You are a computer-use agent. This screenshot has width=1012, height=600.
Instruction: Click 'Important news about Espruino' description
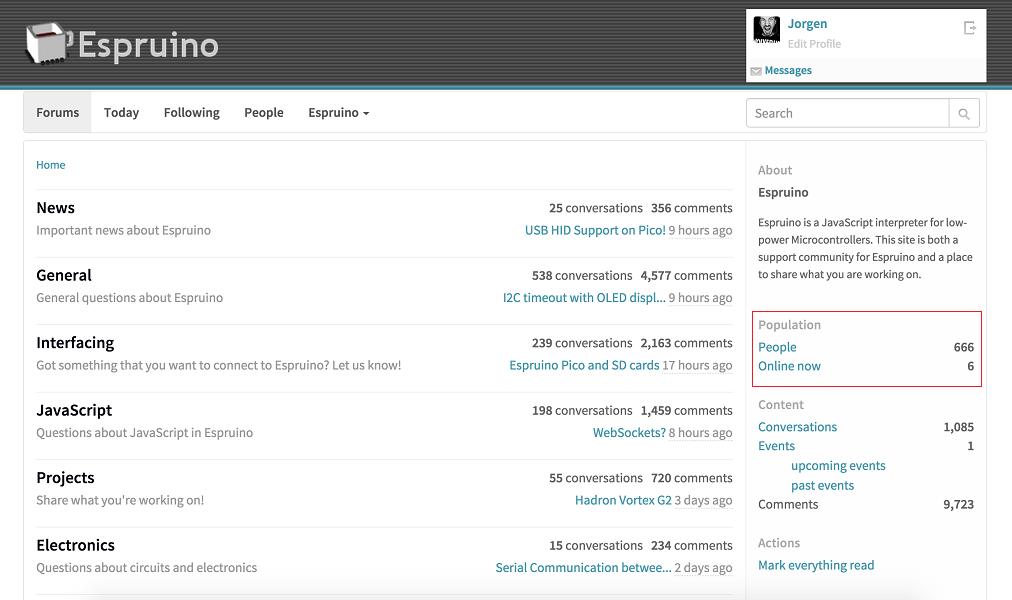click(123, 230)
